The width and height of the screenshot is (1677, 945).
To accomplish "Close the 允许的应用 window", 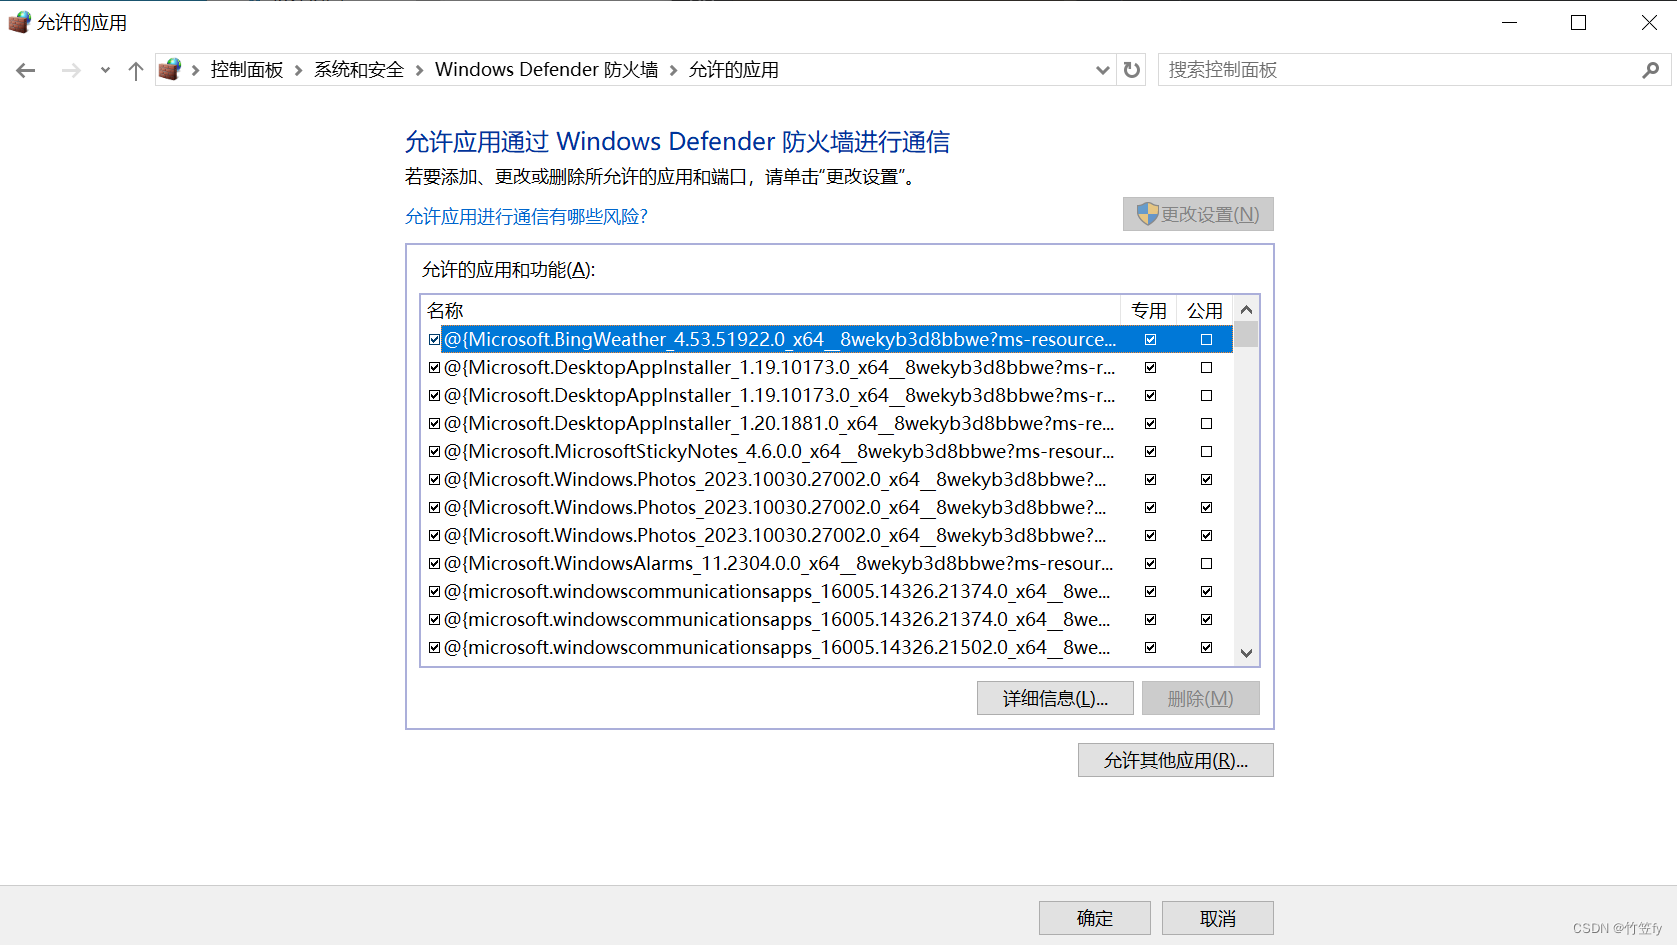I will [1649, 22].
